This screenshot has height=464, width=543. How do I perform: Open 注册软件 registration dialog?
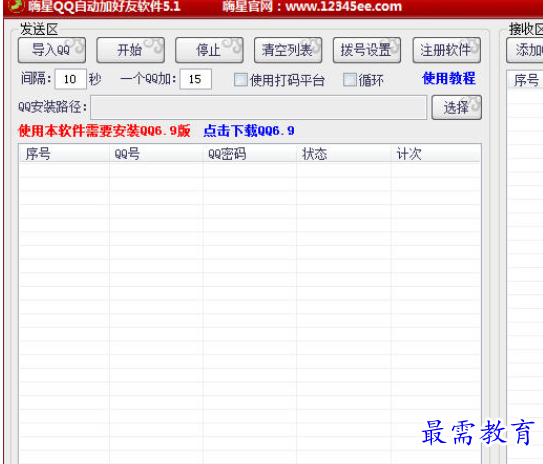(446, 50)
